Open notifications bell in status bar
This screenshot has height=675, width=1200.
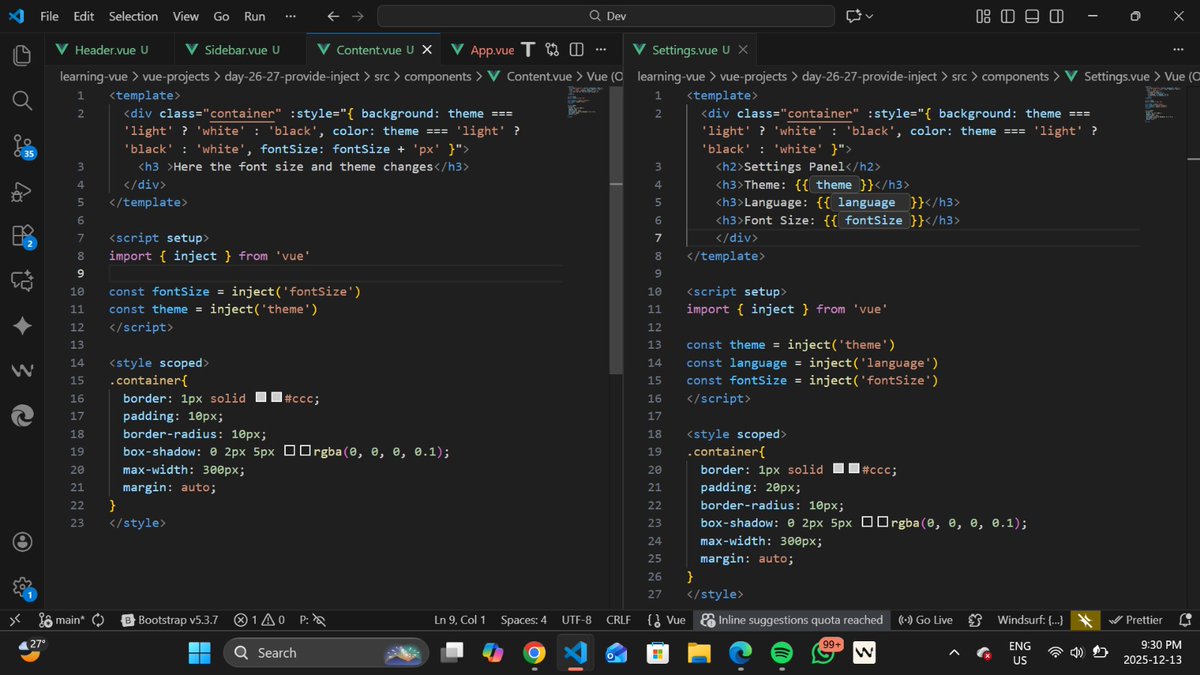click(1185, 620)
